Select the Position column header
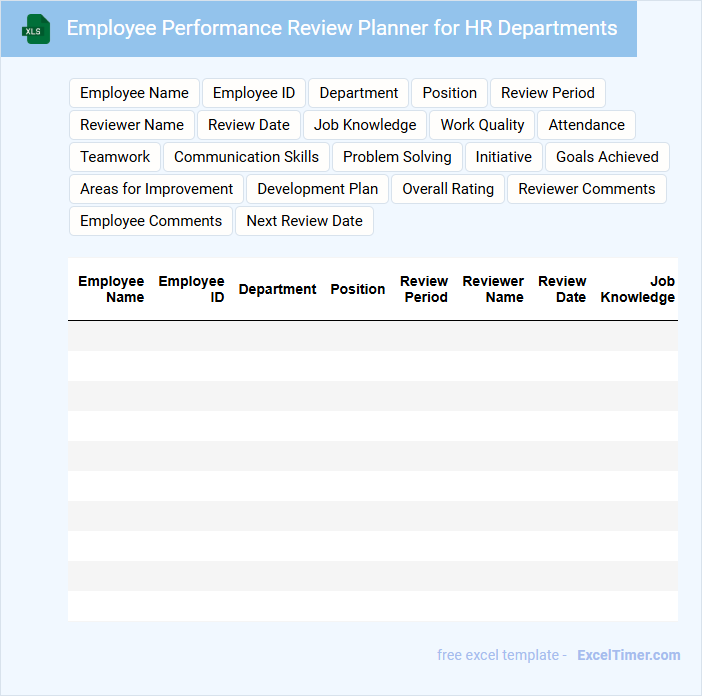702x696 pixels. 358,289
